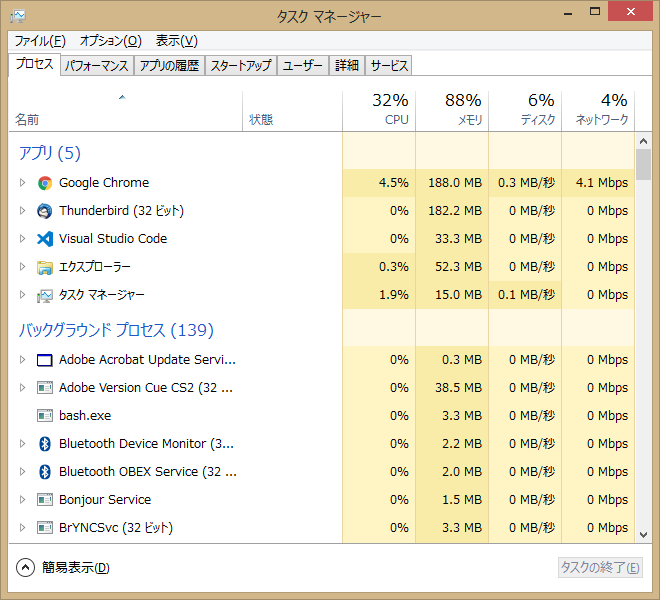Switch to the スタートアップ tab
Viewport: 660px width, 600px height.
pos(241,66)
